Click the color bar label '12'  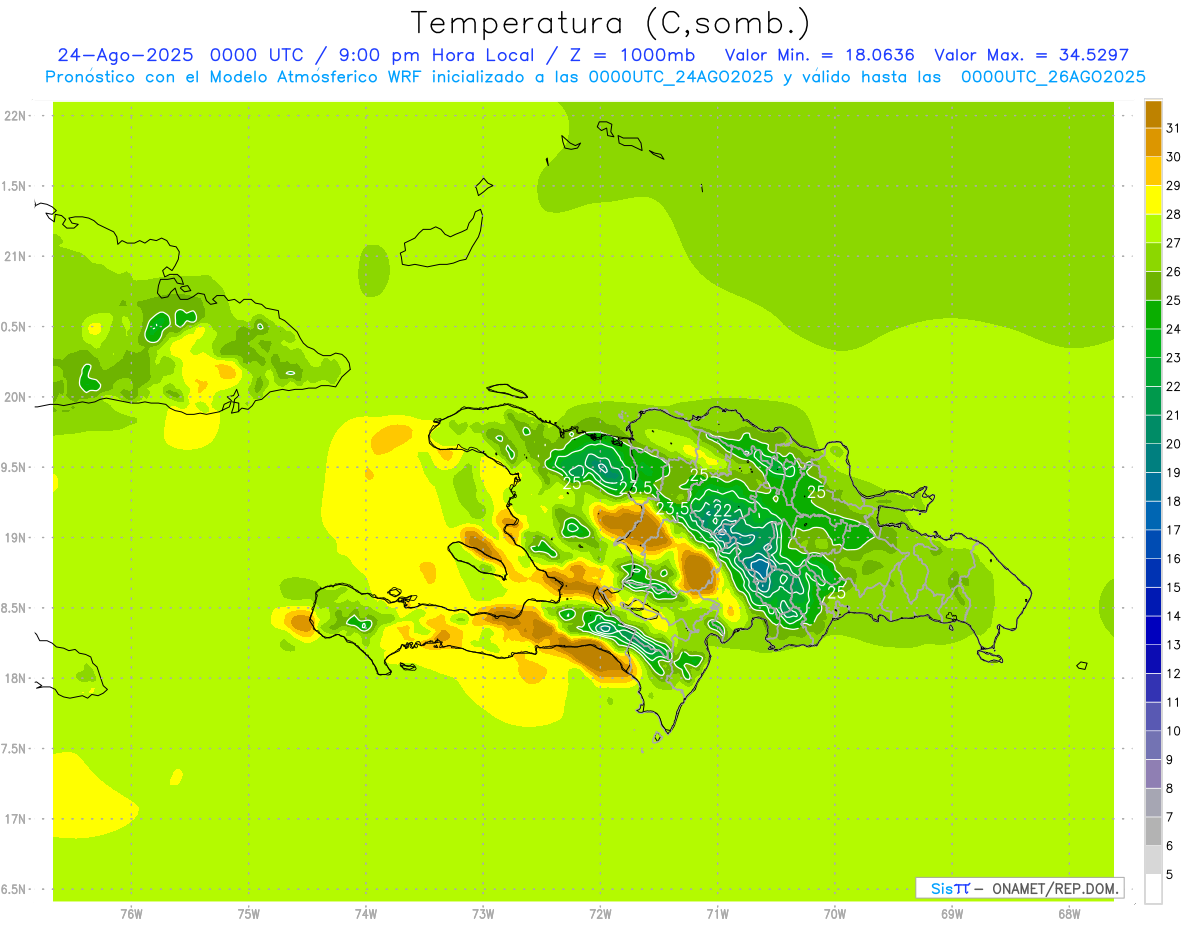[1173, 673]
